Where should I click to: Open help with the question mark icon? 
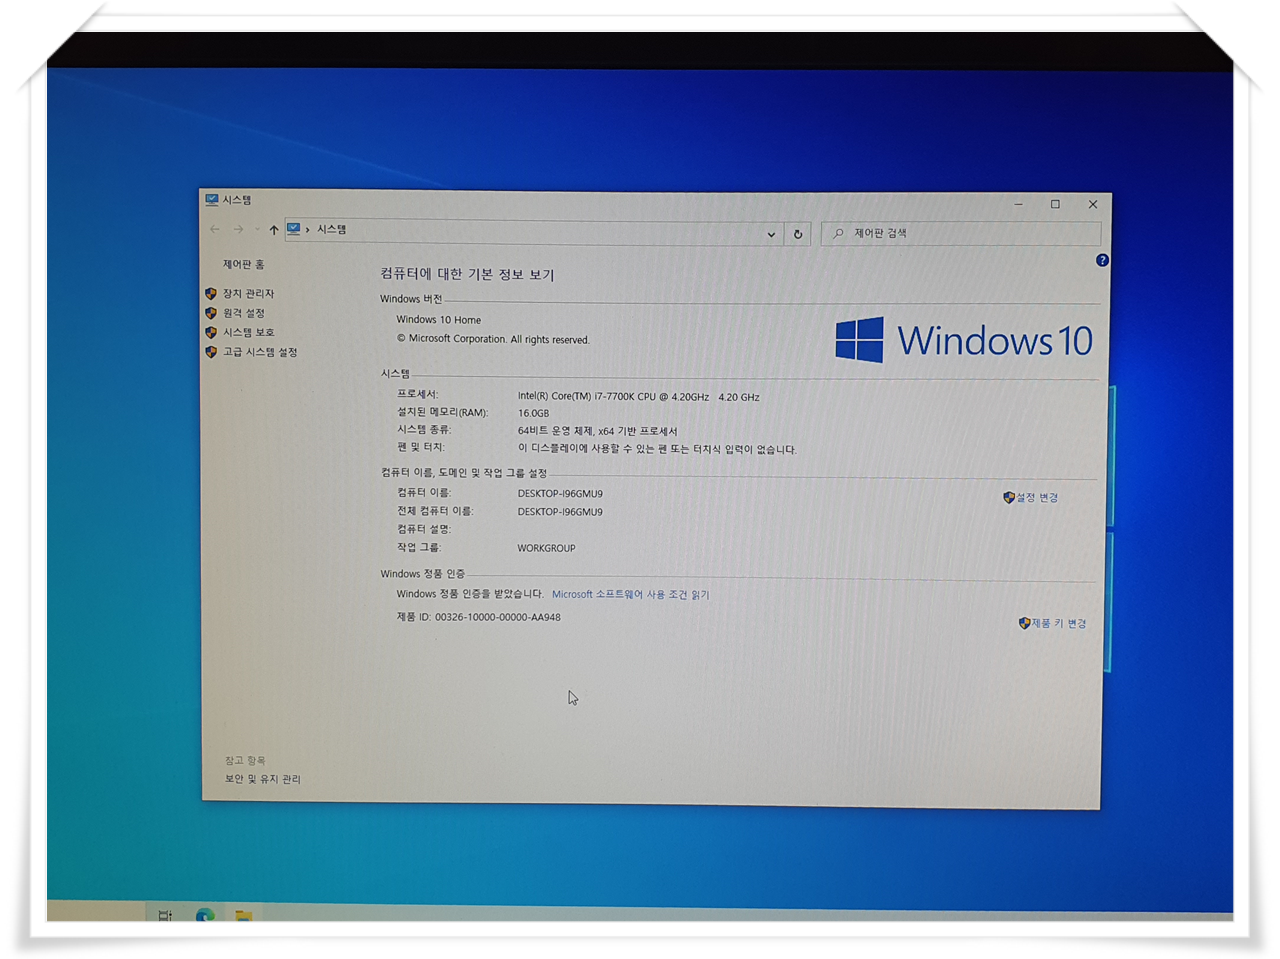coord(1102,260)
